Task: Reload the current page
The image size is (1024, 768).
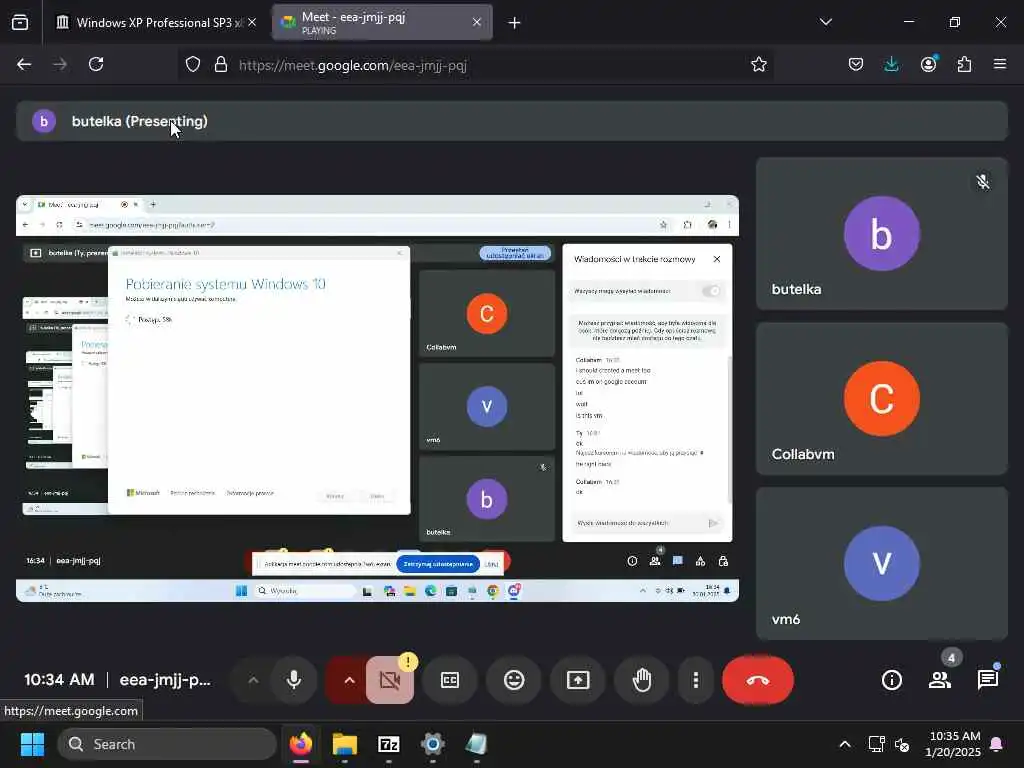Action: (96, 64)
